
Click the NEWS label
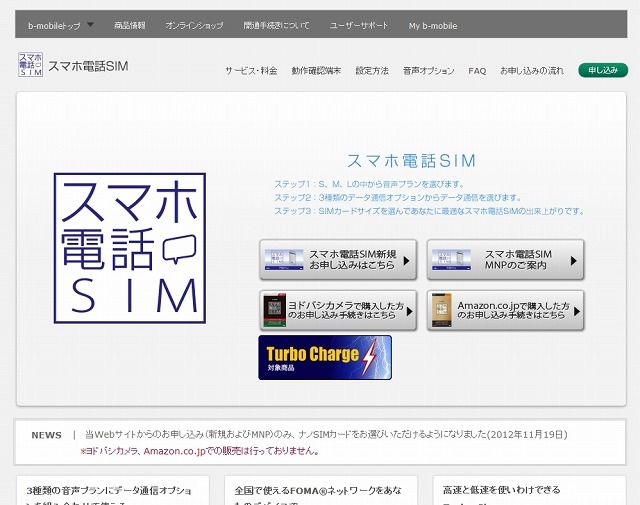(x=47, y=435)
